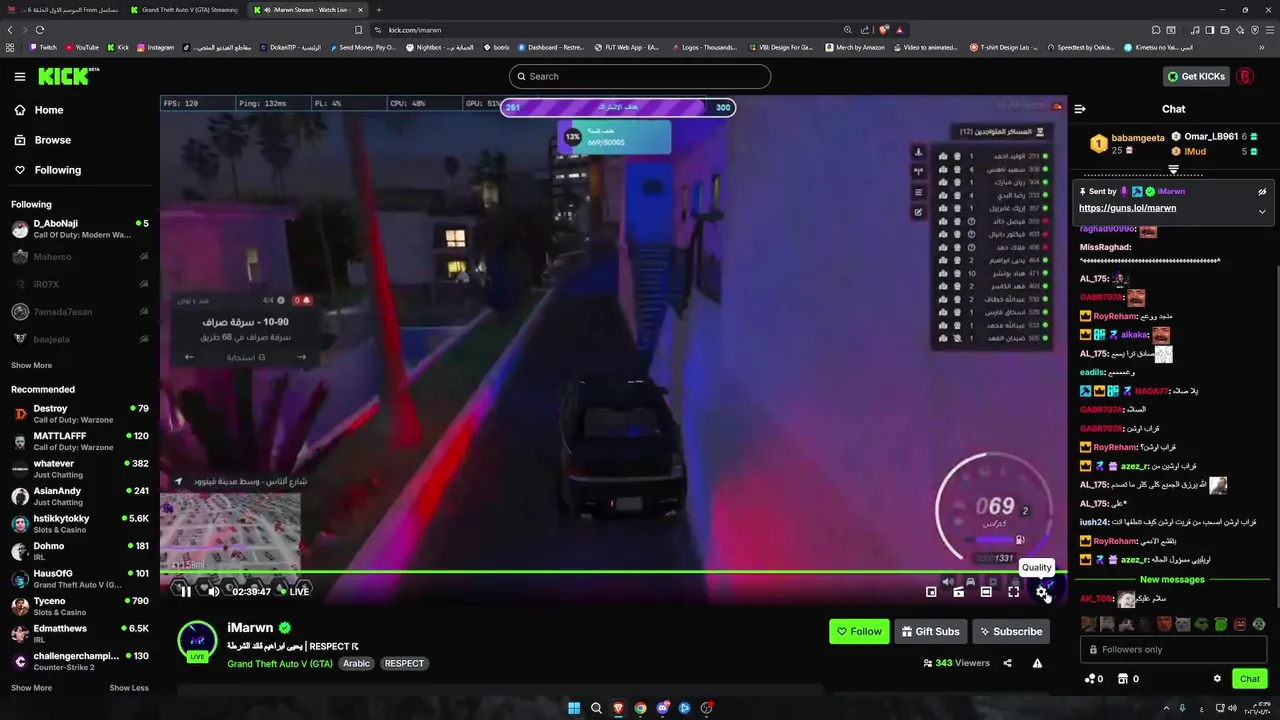Image resolution: width=1280 pixels, height=720 pixels.
Task: Open Google Chrome from the taskbar
Action: [640, 708]
